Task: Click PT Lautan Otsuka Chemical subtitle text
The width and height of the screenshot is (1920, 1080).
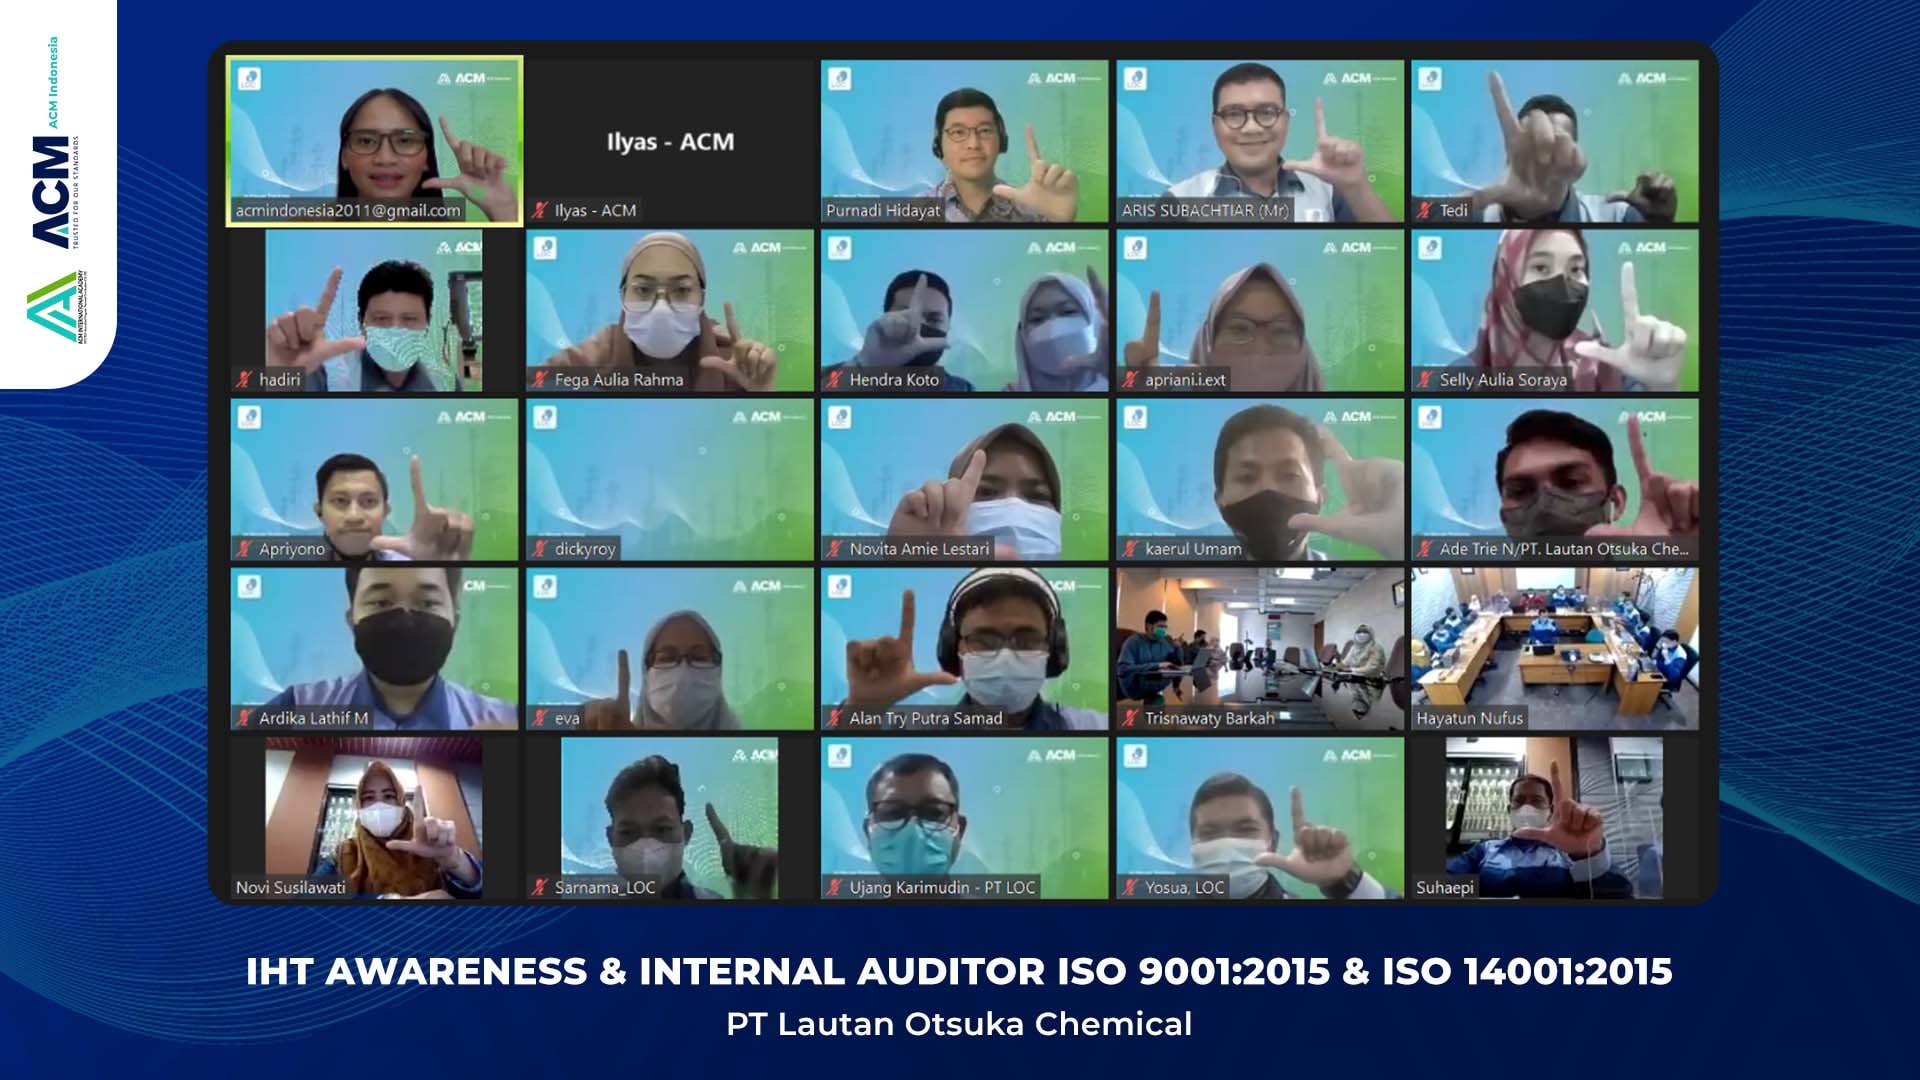Action: tap(959, 1024)
